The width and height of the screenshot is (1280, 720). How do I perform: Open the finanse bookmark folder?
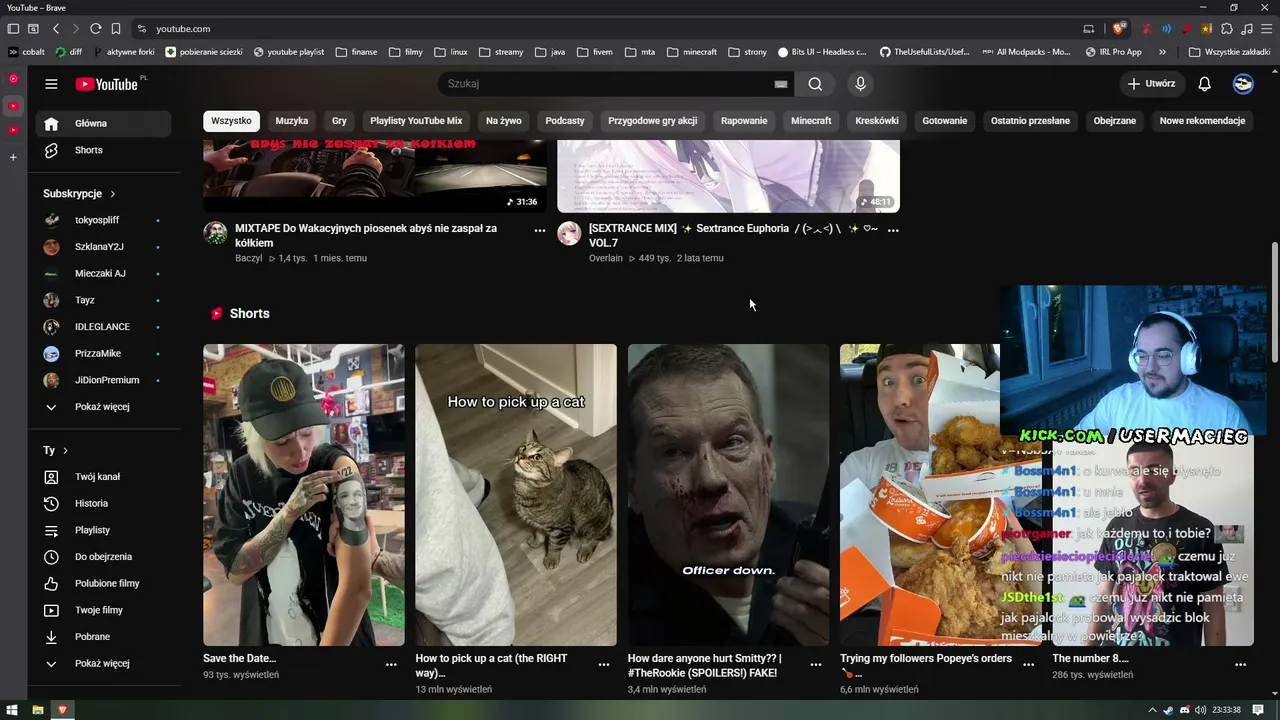357,52
